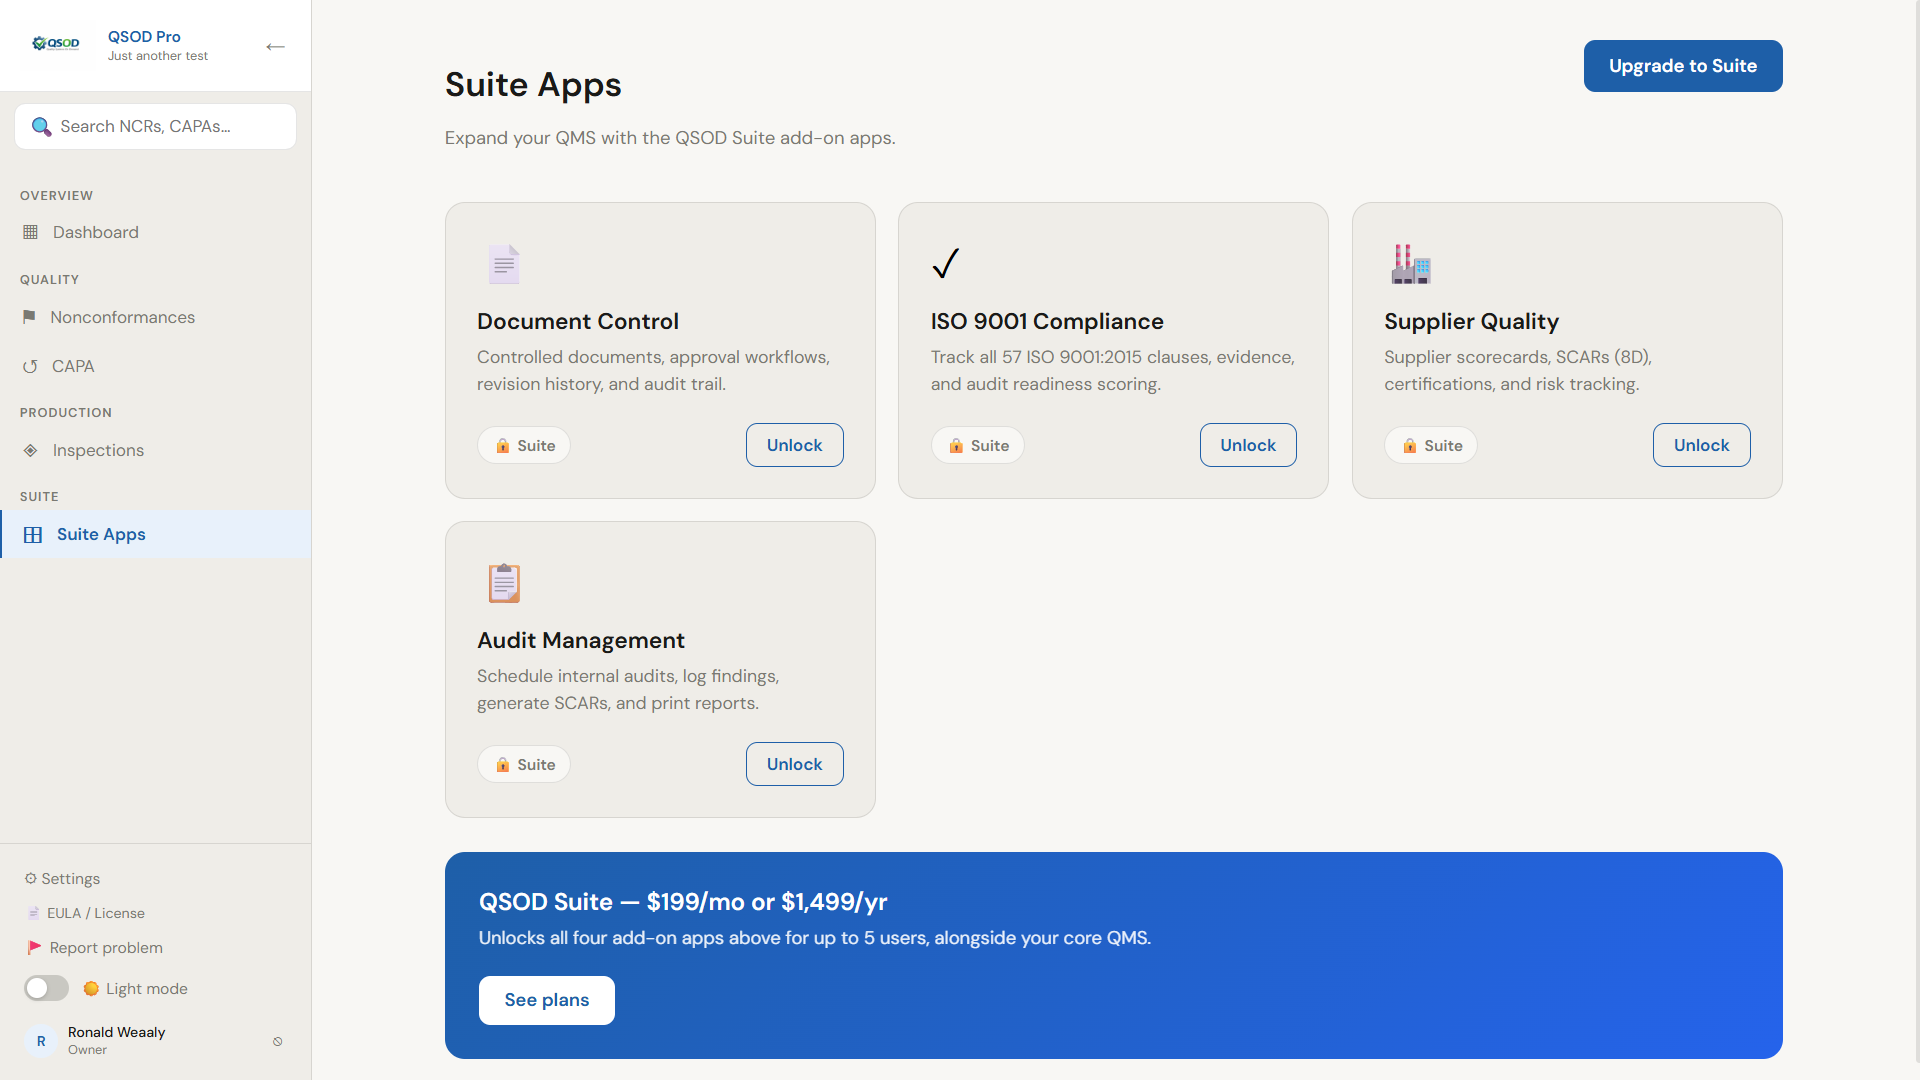The image size is (1920, 1080).
Task: Click the red Report problem flag icon
Action: pos(35,947)
